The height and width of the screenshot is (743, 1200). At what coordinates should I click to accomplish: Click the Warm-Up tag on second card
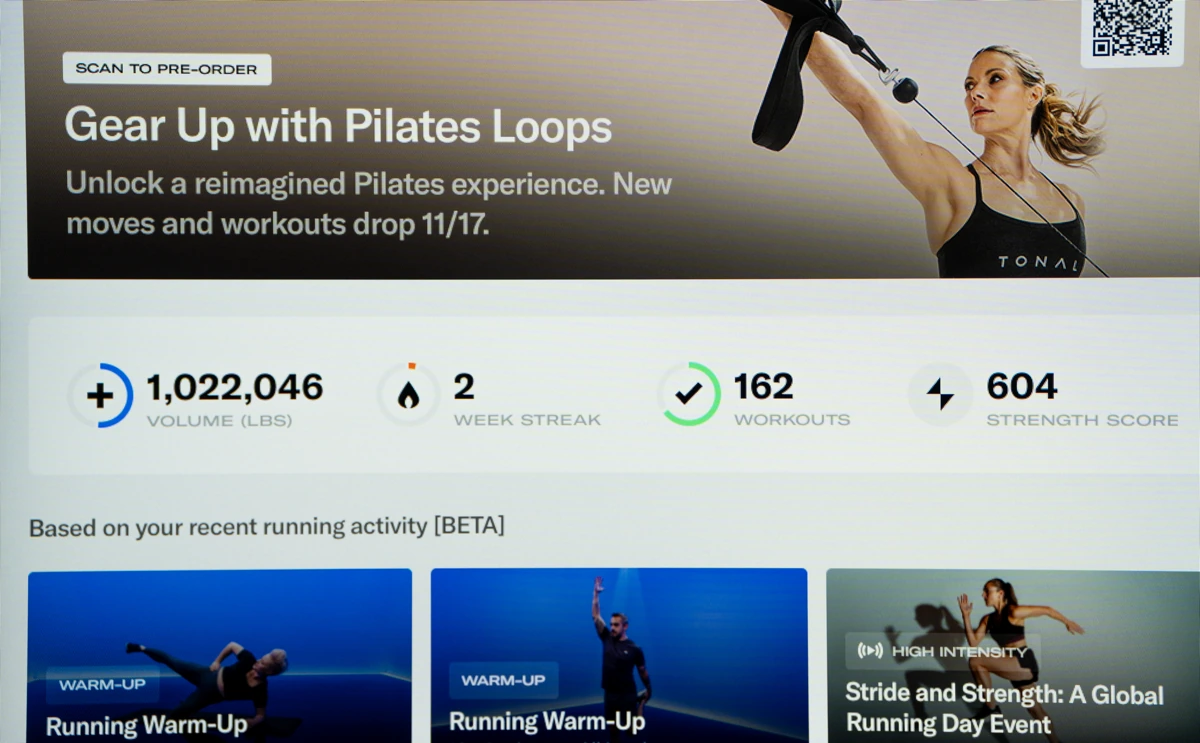pos(503,680)
